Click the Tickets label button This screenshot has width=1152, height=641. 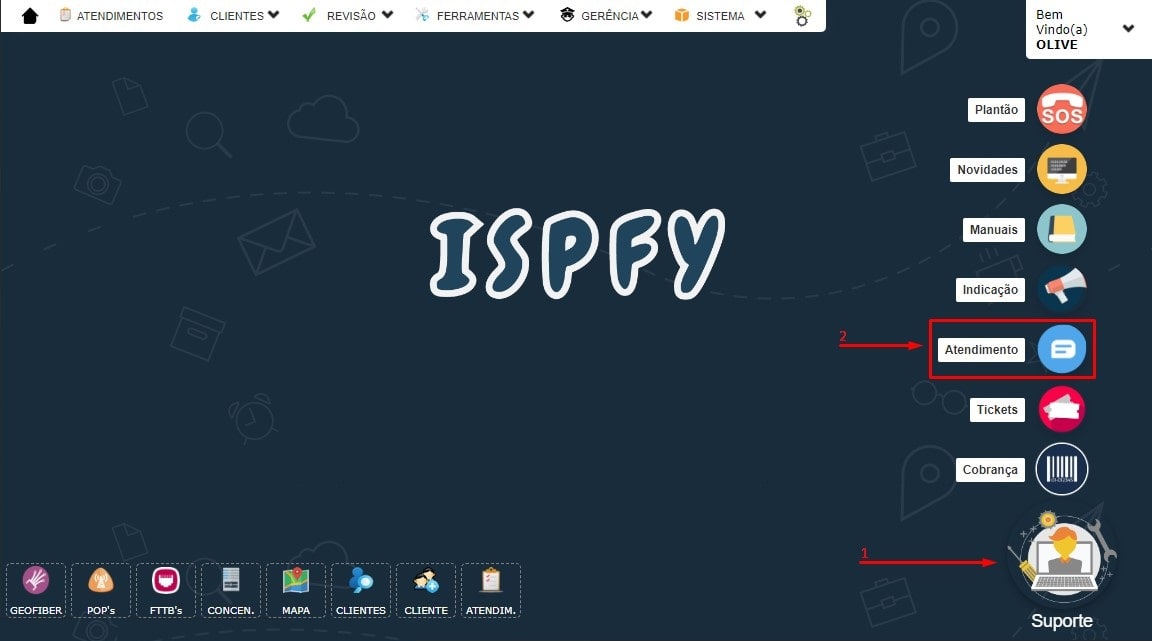[997, 409]
